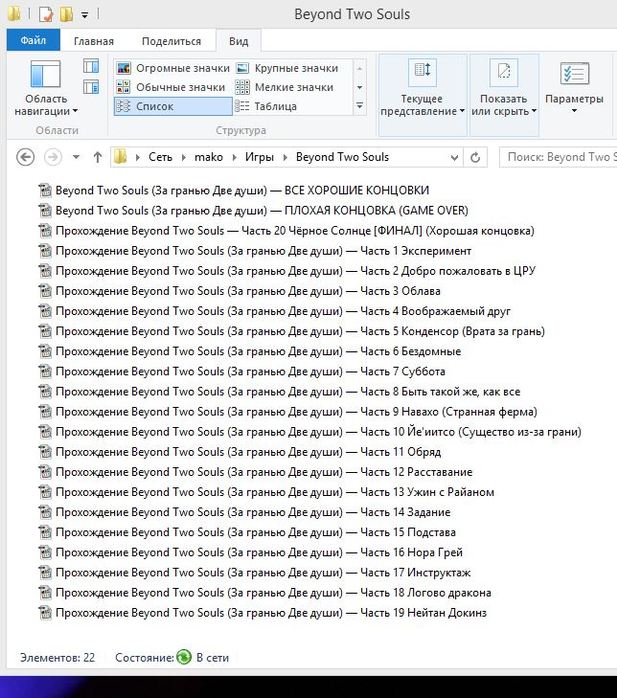This screenshot has width=617, height=698.
Task: Open the Поделиться tab
Action: click(171, 41)
